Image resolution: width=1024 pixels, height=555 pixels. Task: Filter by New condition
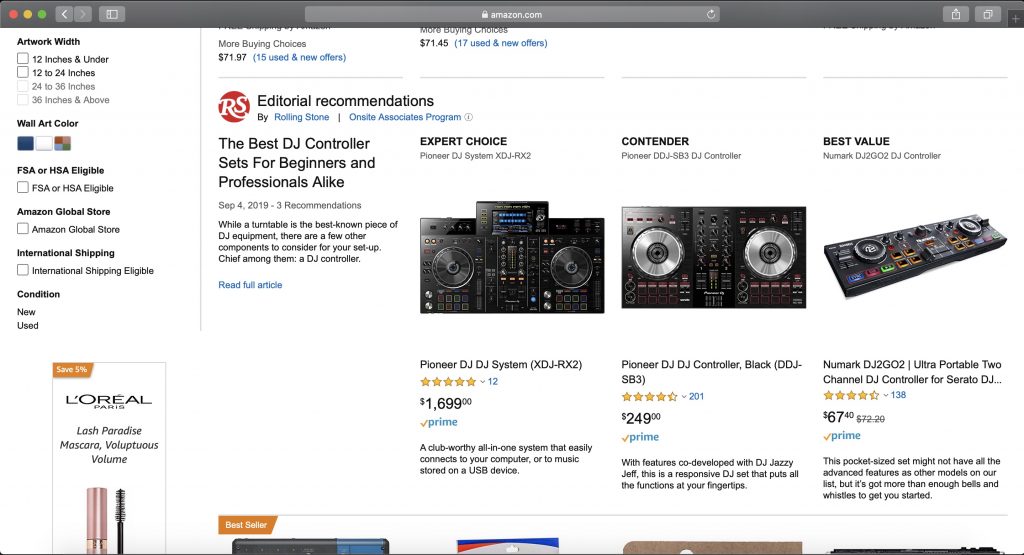click(x=26, y=312)
